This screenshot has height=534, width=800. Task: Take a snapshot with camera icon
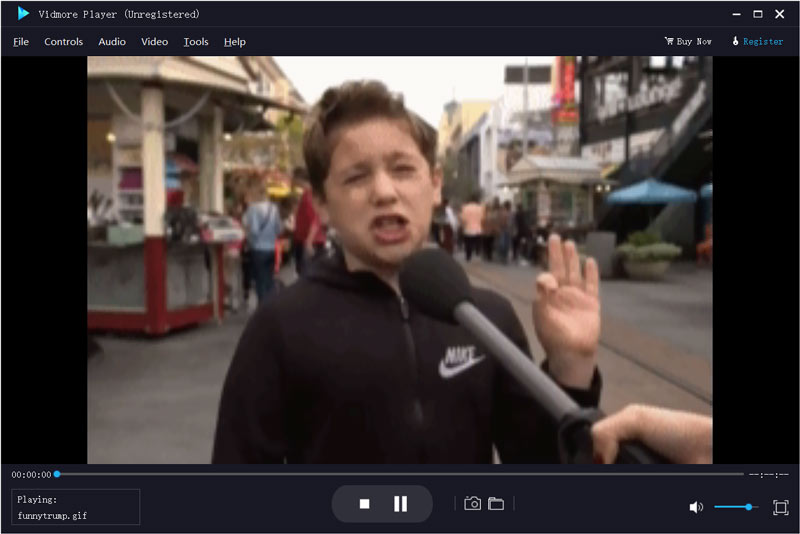click(473, 504)
